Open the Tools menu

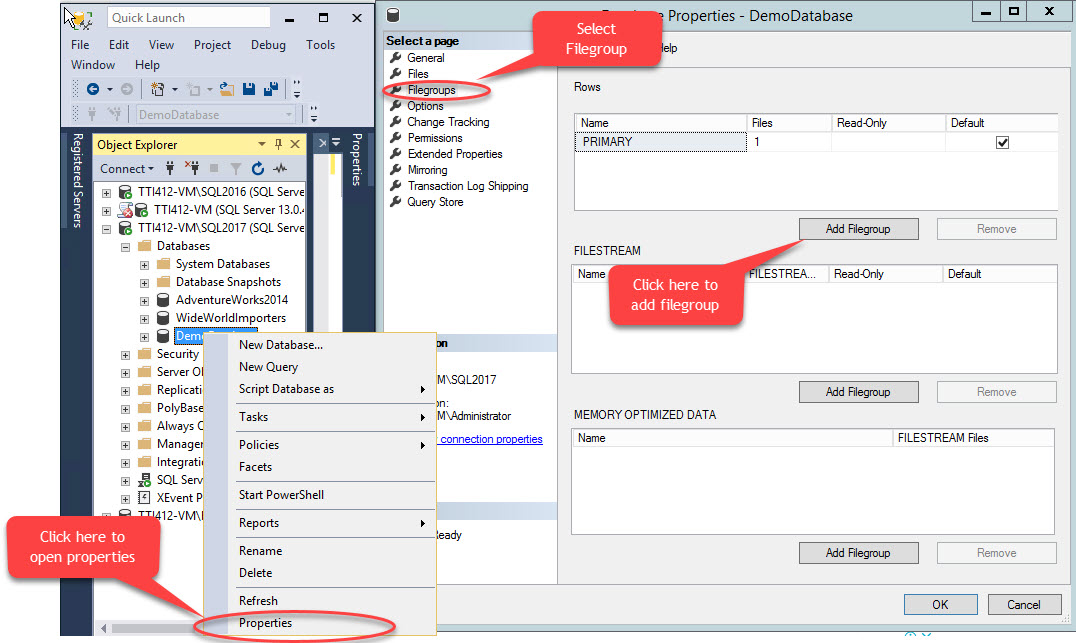tap(320, 45)
